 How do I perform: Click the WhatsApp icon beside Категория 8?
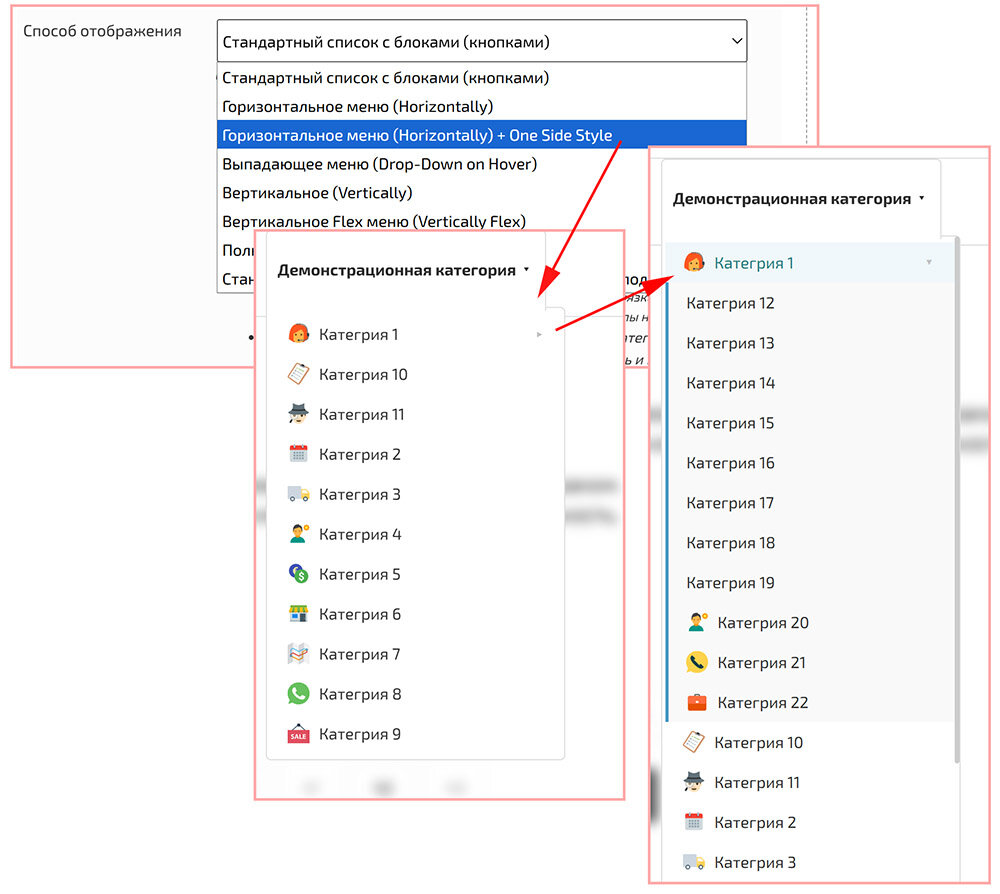(298, 694)
